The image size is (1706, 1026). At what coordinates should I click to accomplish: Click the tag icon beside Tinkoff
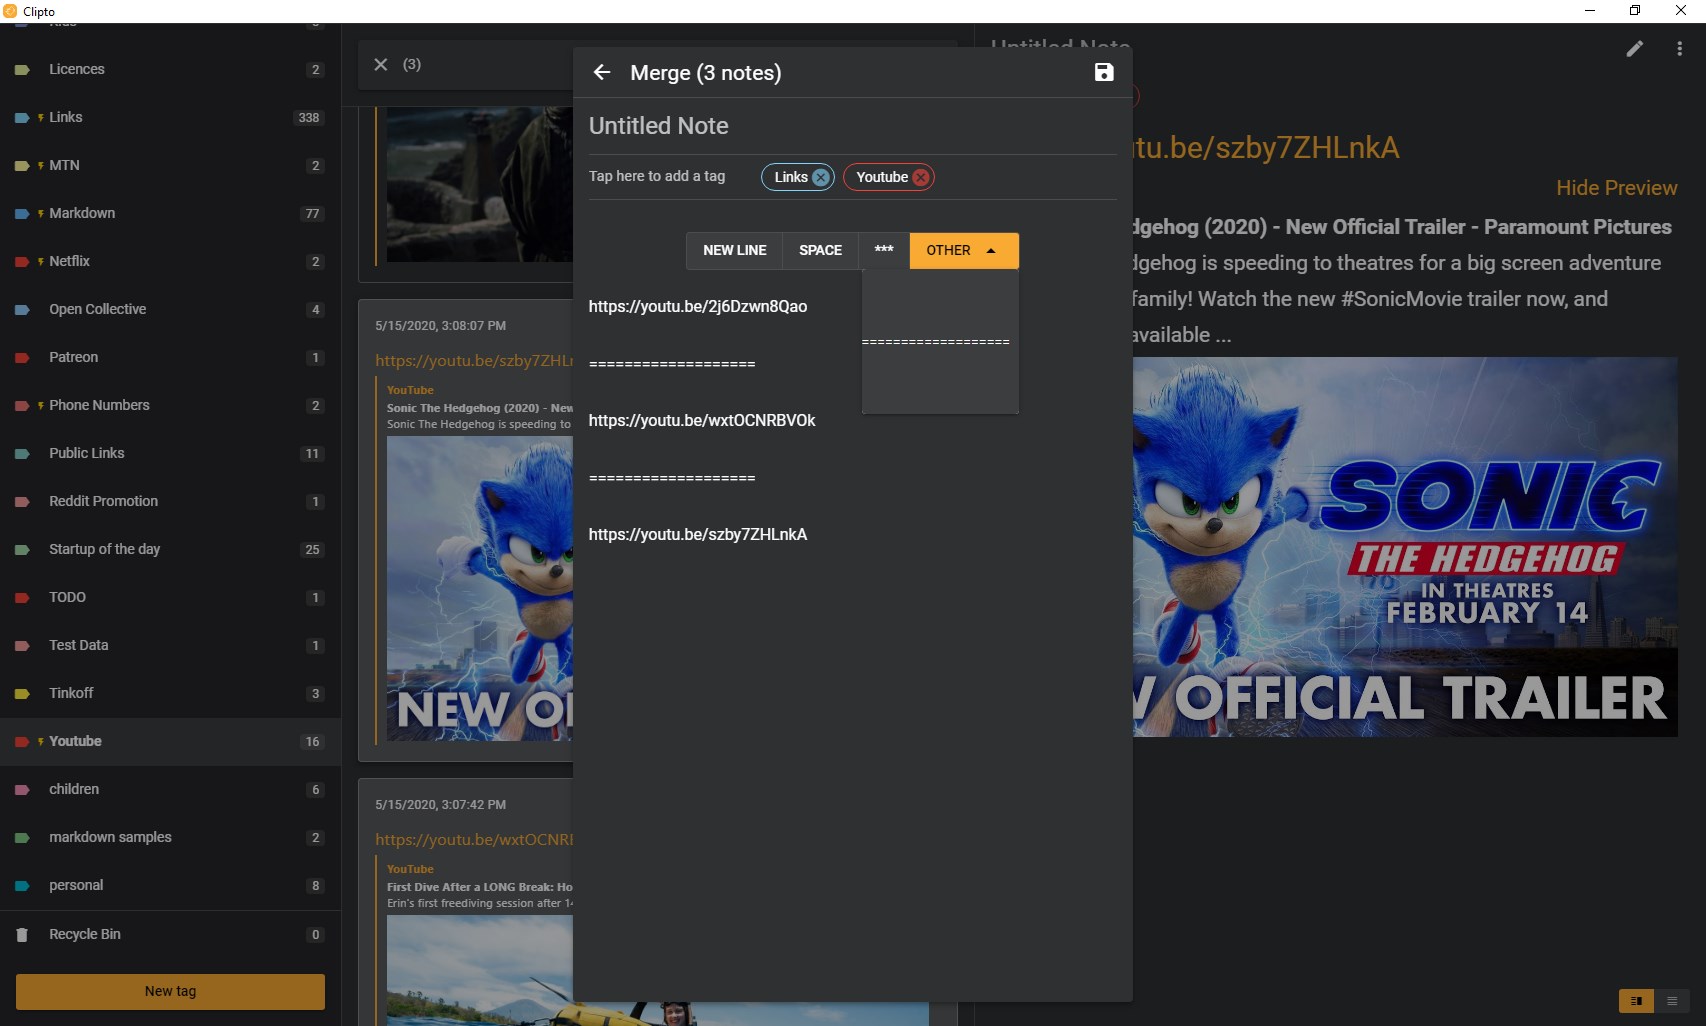[22, 694]
